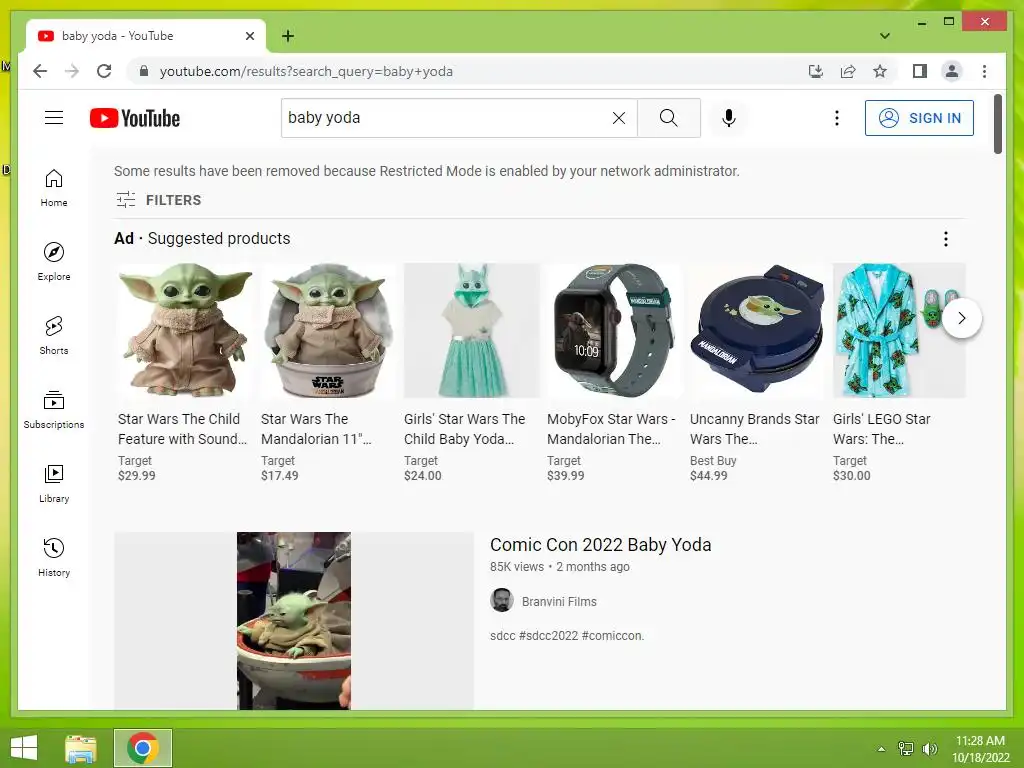Click 'Uncanny Brands Star Wars The...' title
1024x768 pixels.
click(754, 429)
